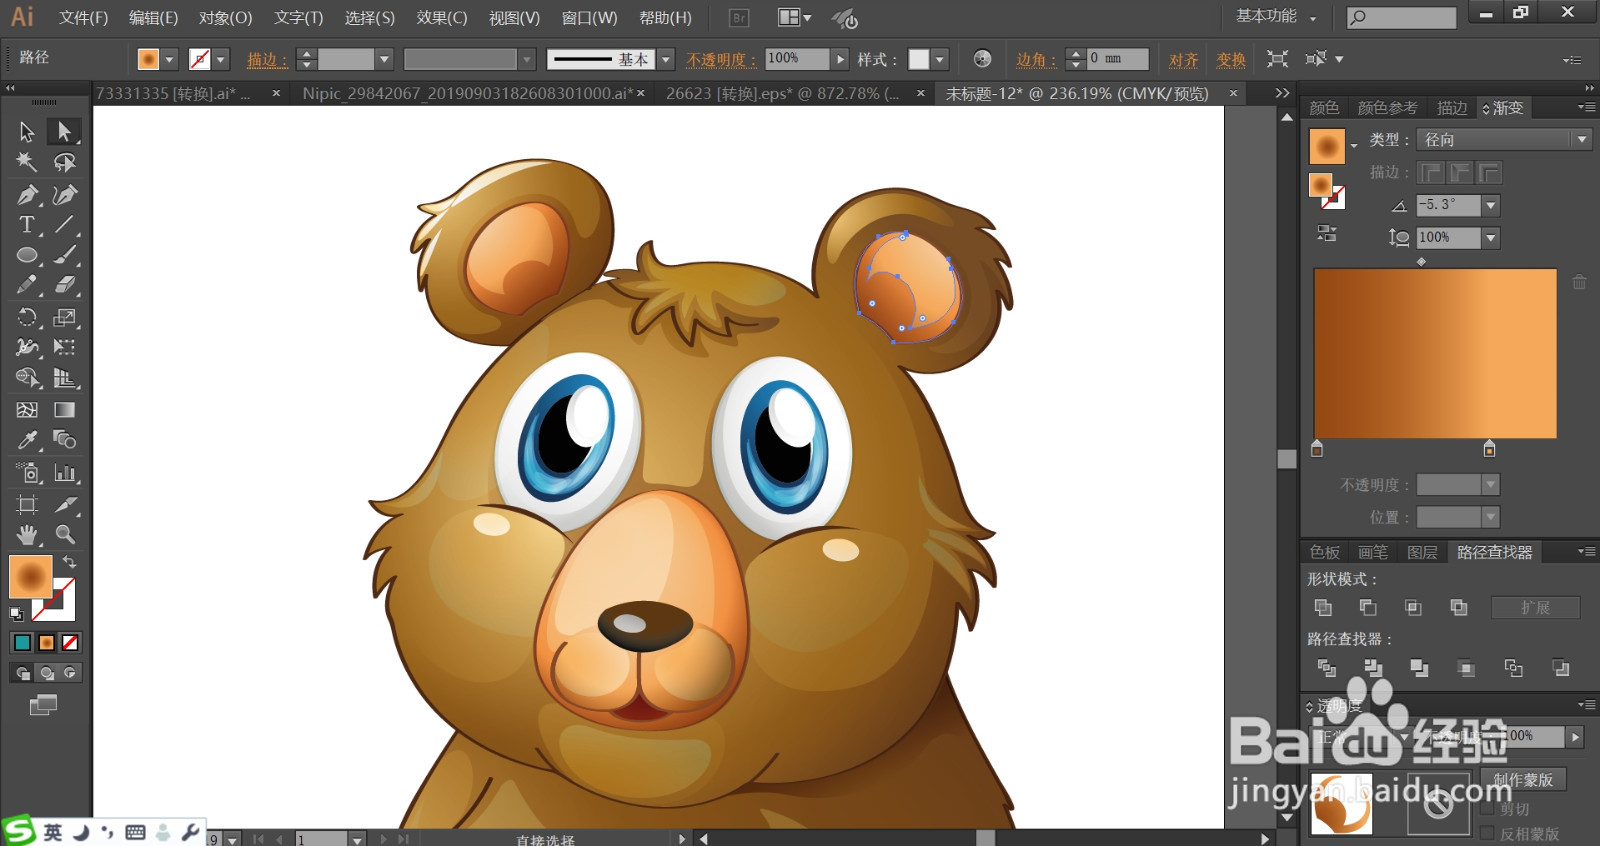
Task: Select the Paintbrush tool
Action: point(64,255)
